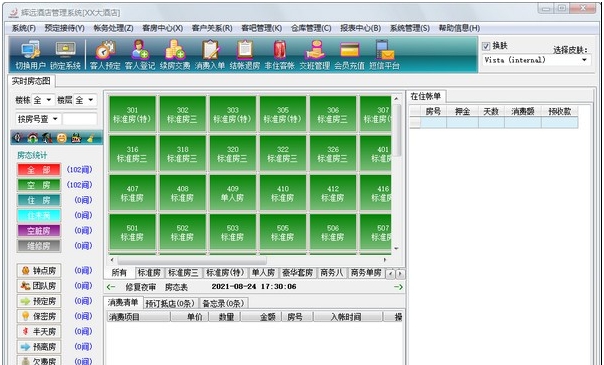Switch to the 预订抵店(0条) tab
The height and width of the screenshot is (365, 604).
[171, 303]
